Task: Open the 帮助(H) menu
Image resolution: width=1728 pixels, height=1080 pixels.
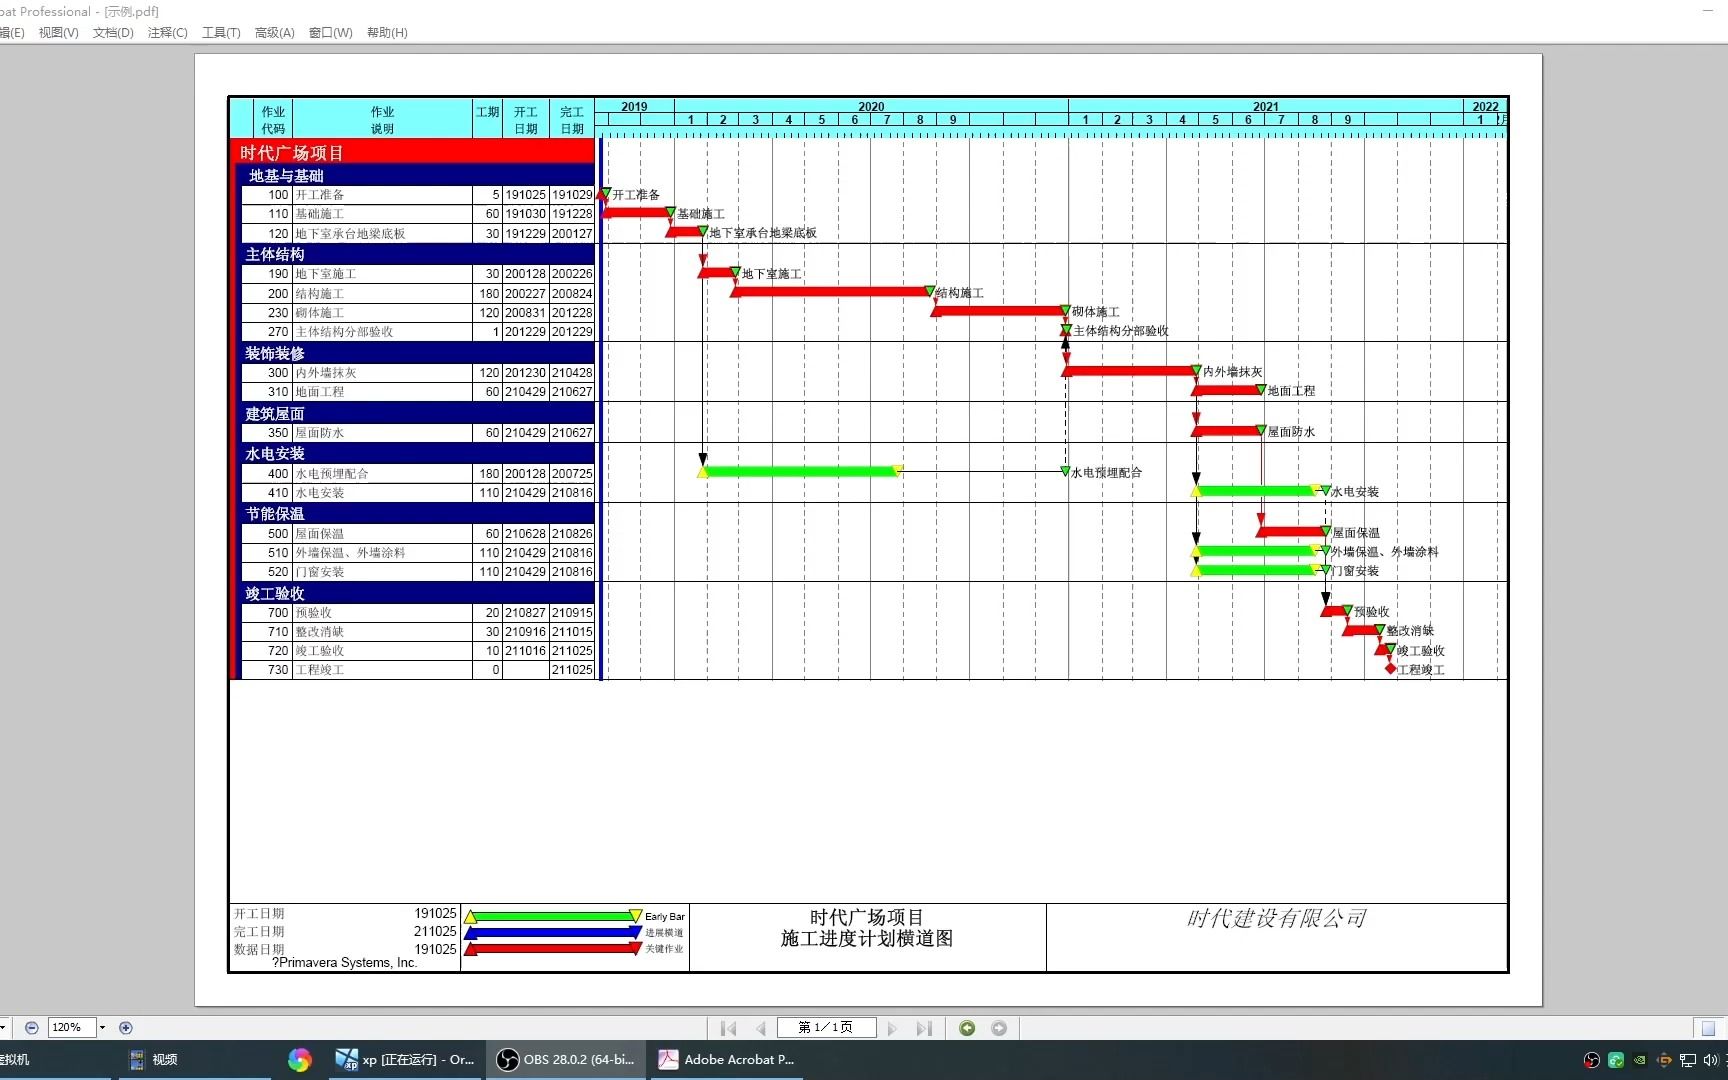Action: tap(387, 33)
